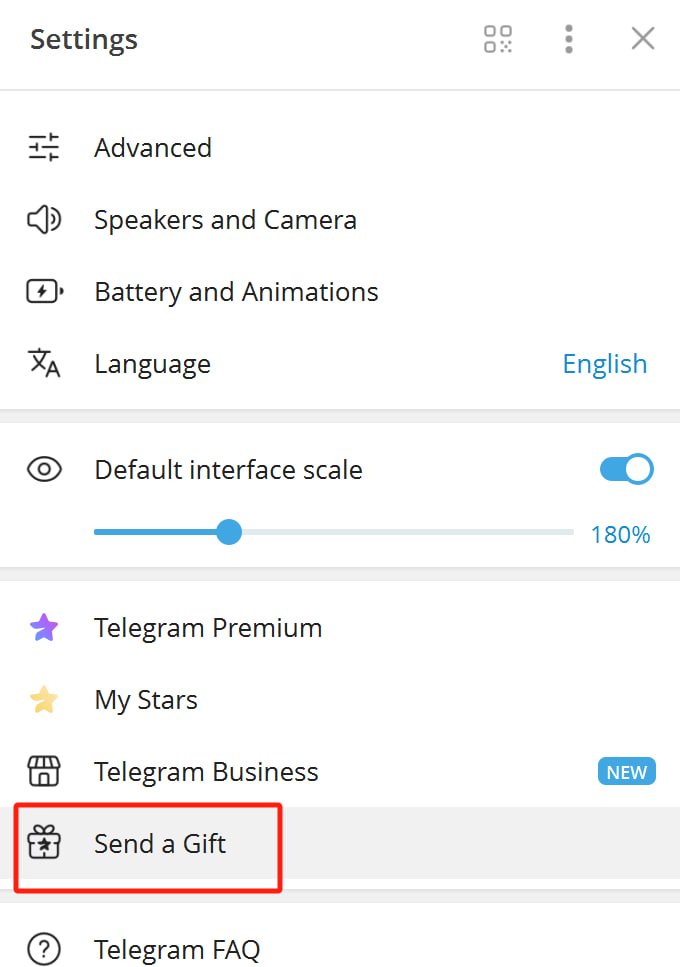Click the speaker icon for Speakers and Camera
The image size is (680, 967).
[x=44, y=220]
